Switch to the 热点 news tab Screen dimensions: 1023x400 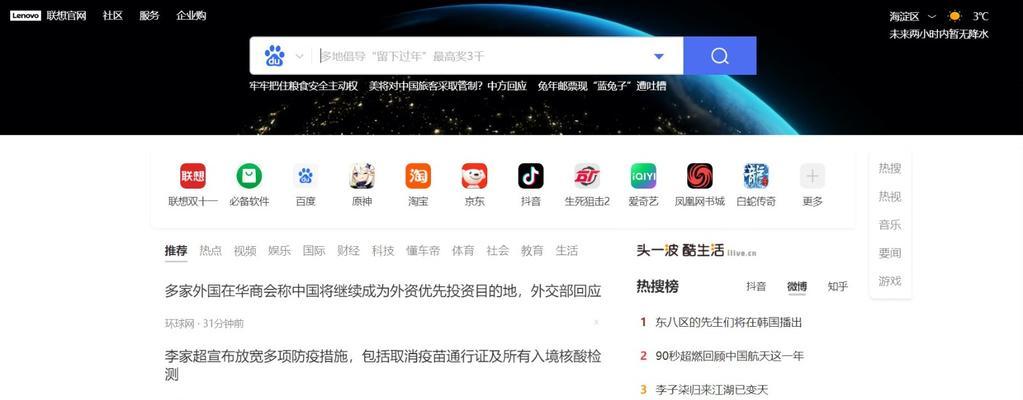211,251
